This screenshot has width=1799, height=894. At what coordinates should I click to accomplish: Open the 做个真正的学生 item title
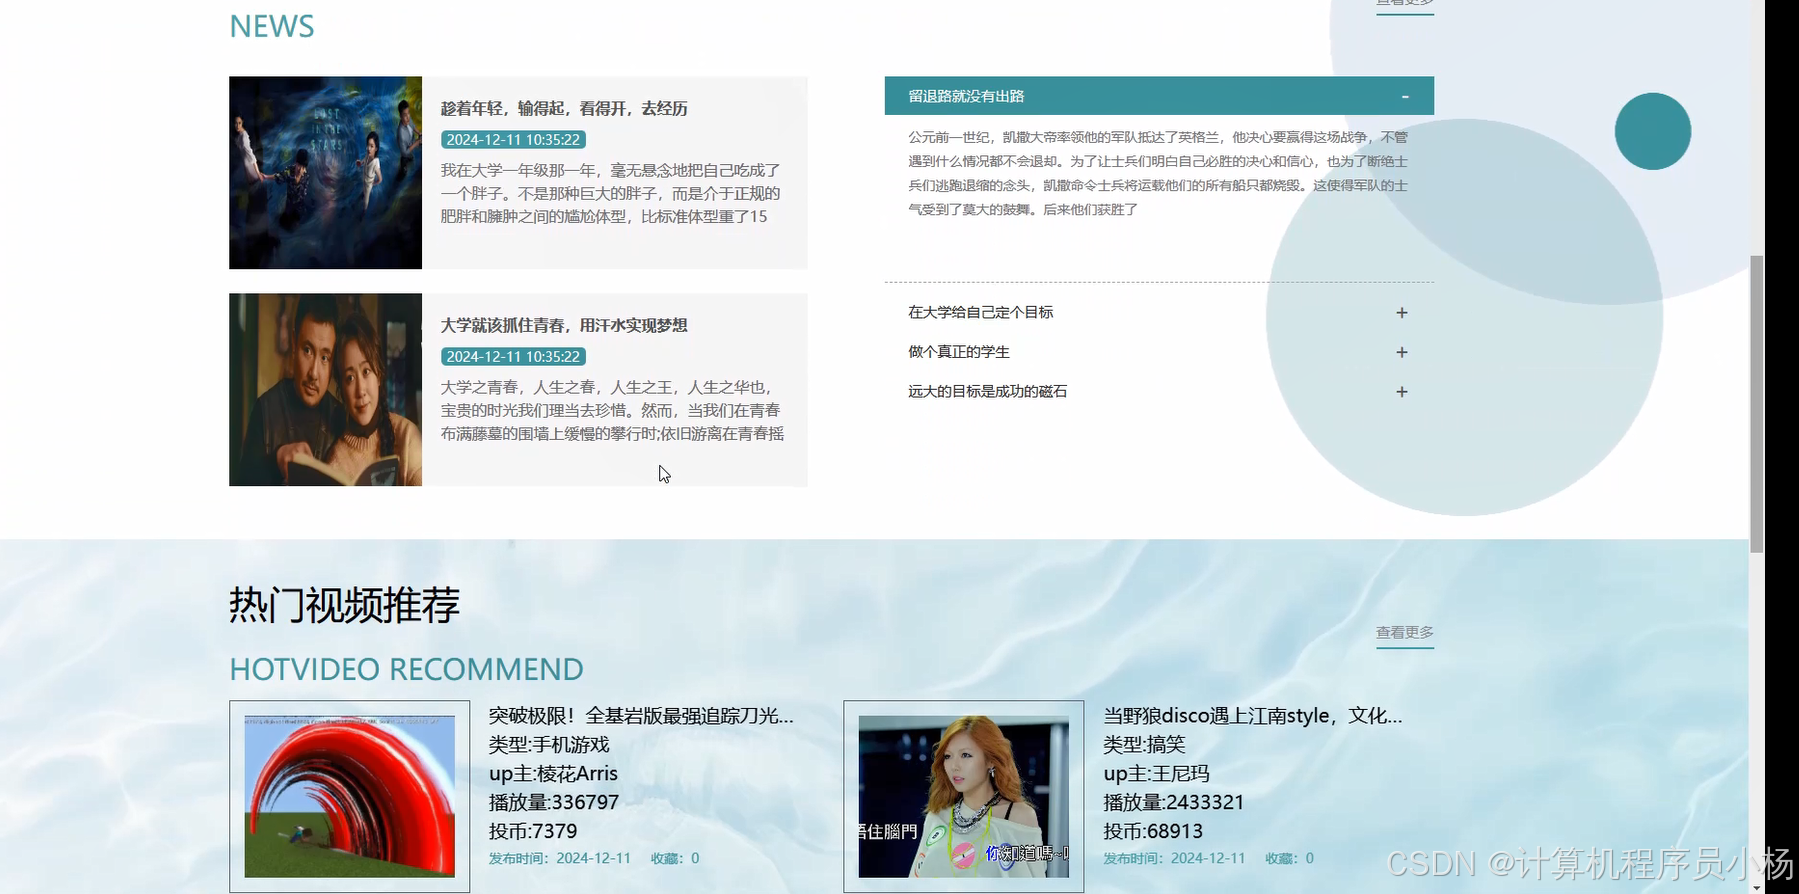[958, 352]
